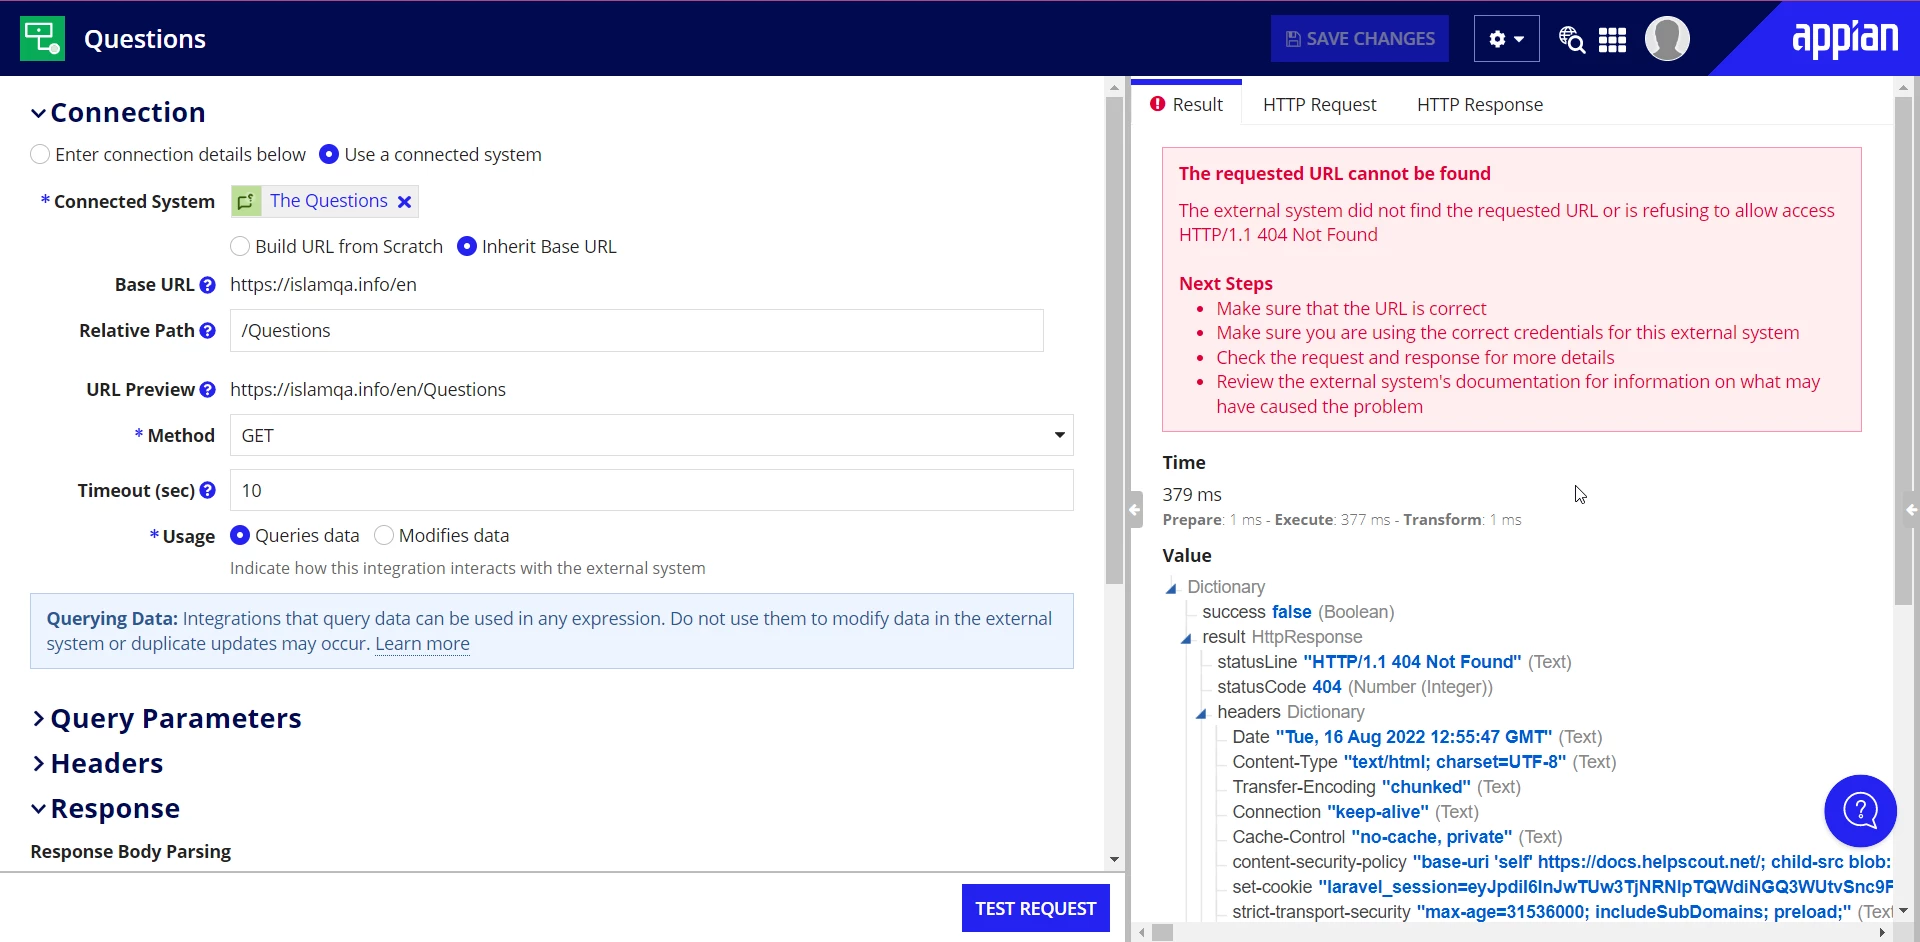Open the object search globe icon
Viewport: 1920px width, 942px height.
pyautogui.click(x=1571, y=39)
